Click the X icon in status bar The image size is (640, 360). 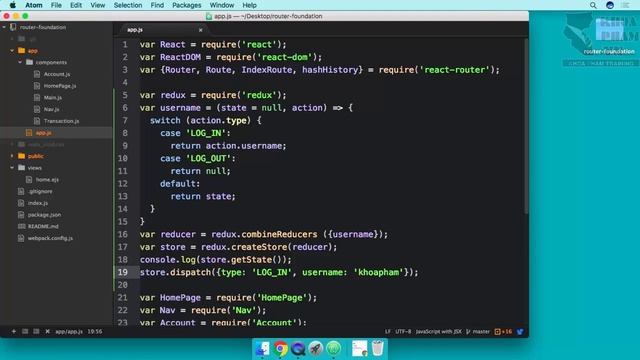47,331
